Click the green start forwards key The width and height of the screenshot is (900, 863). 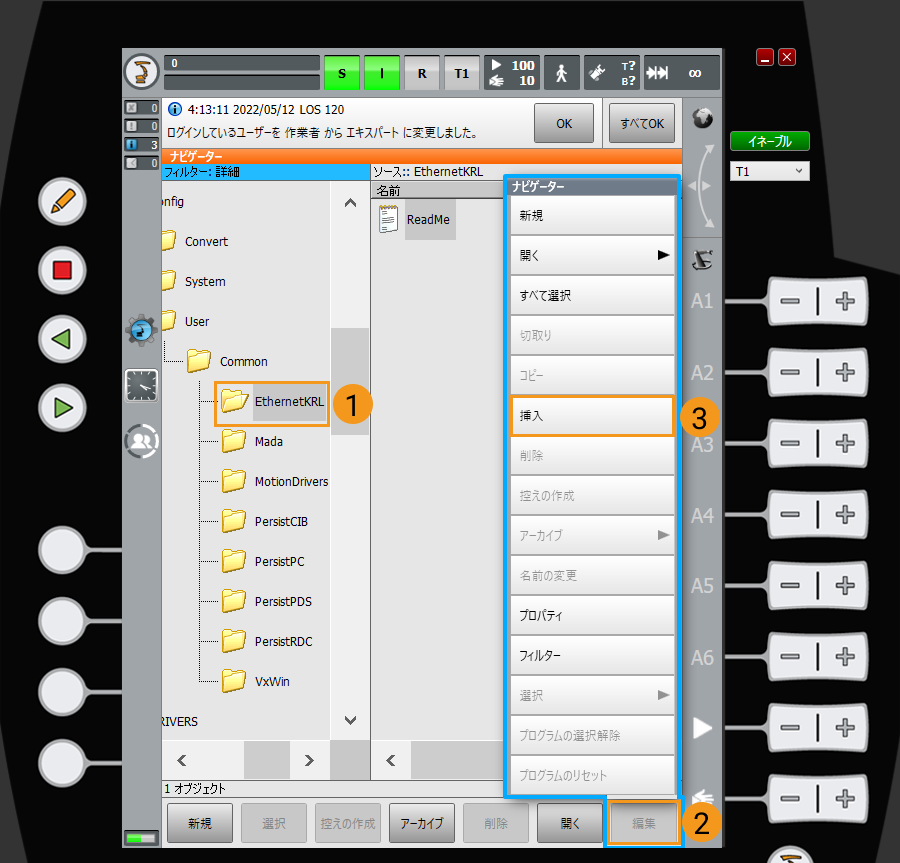62,408
